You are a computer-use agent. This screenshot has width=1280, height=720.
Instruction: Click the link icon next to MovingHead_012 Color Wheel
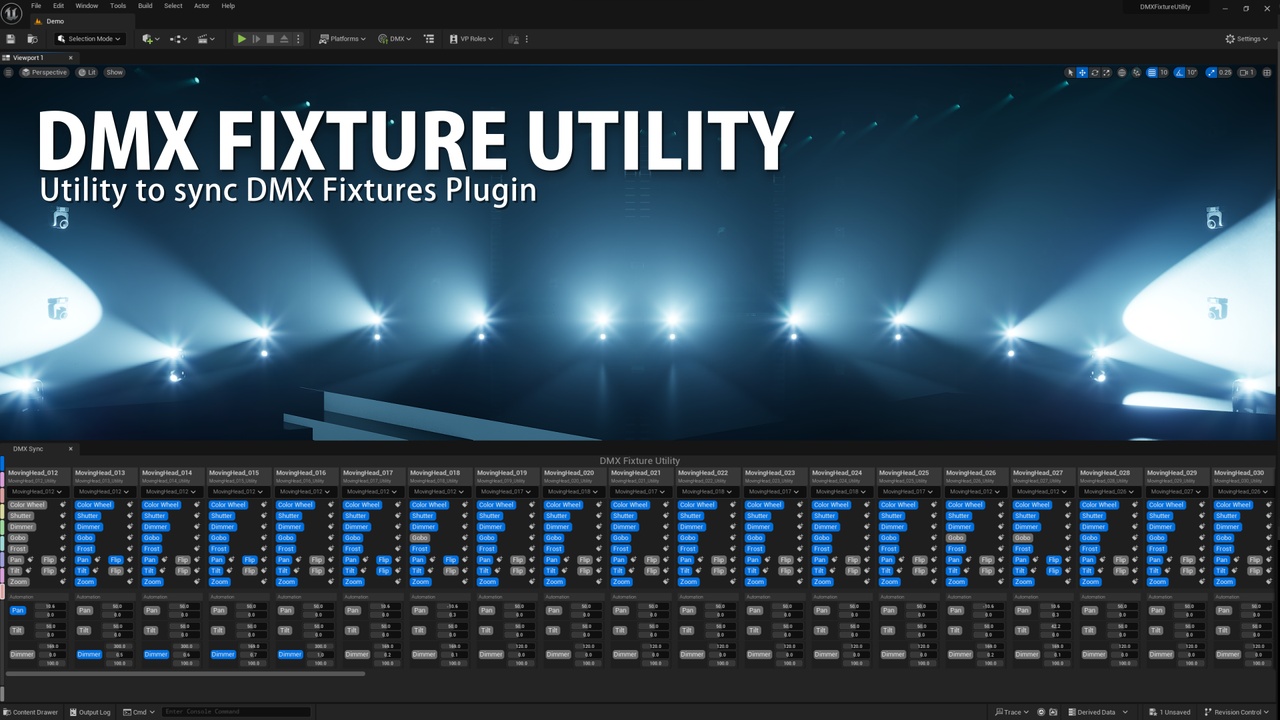pos(63,505)
